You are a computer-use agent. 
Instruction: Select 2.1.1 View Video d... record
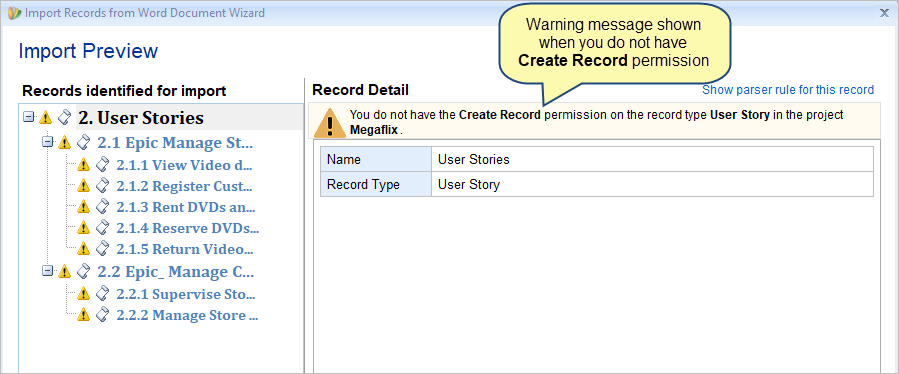tap(184, 165)
